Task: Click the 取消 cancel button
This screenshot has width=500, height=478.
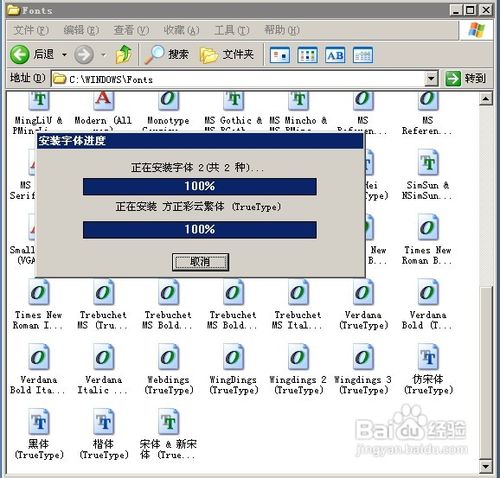Action: [200, 262]
